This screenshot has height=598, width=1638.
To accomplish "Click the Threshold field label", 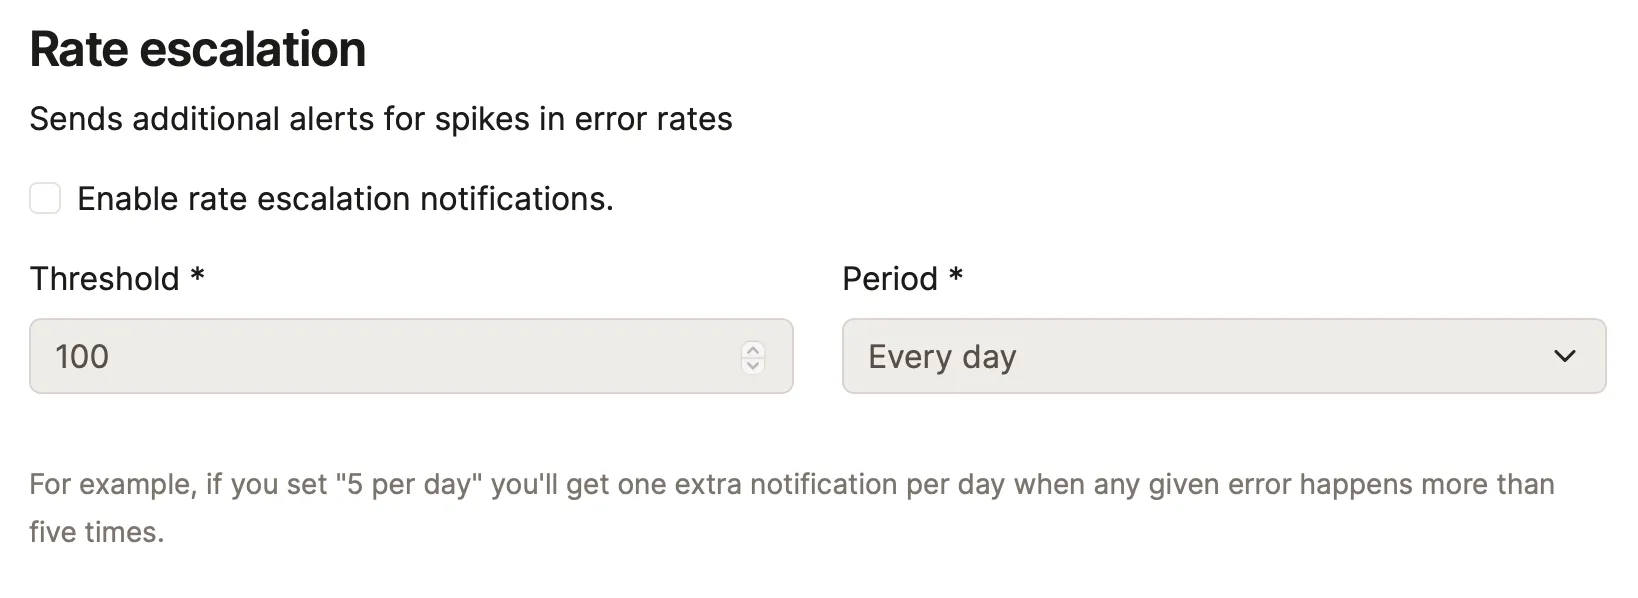I will (x=104, y=279).
